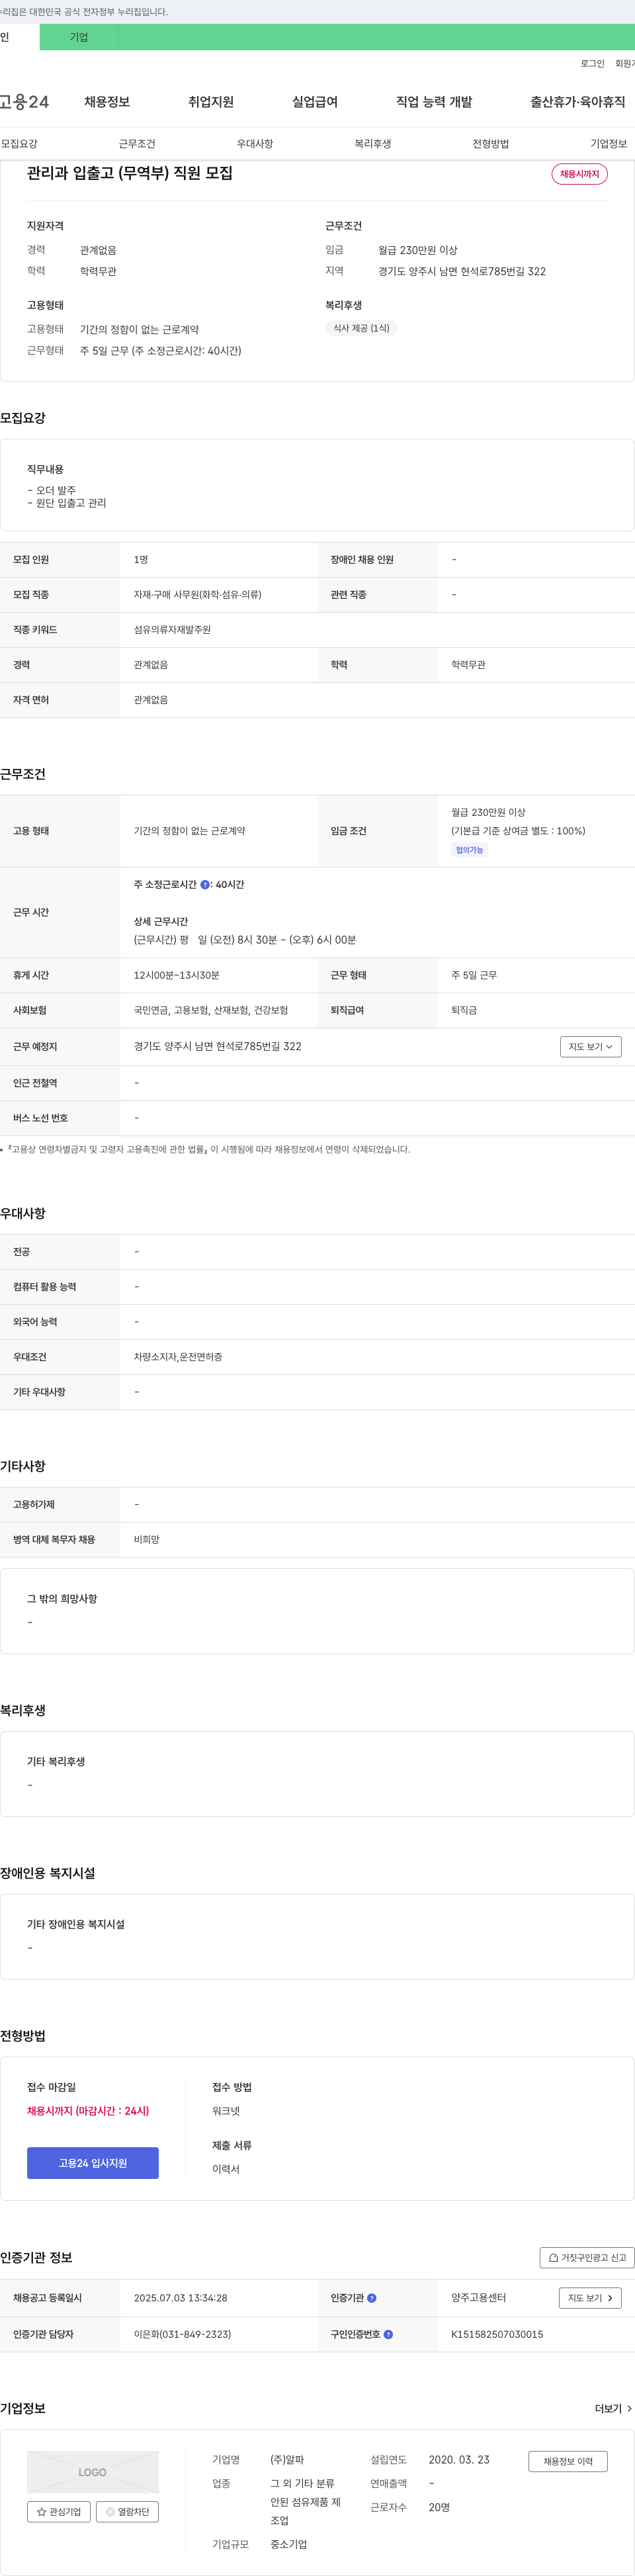Select the 2020. 03. 23 founding date
Screen dimensions: 635x2576
pyautogui.click(x=459, y=2460)
